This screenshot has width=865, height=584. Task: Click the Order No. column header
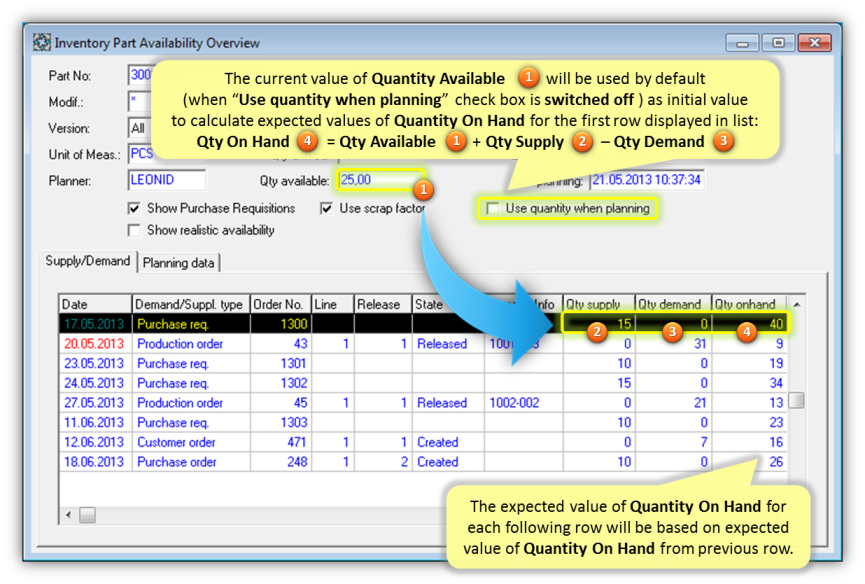pyautogui.click(x=281, y=304)
